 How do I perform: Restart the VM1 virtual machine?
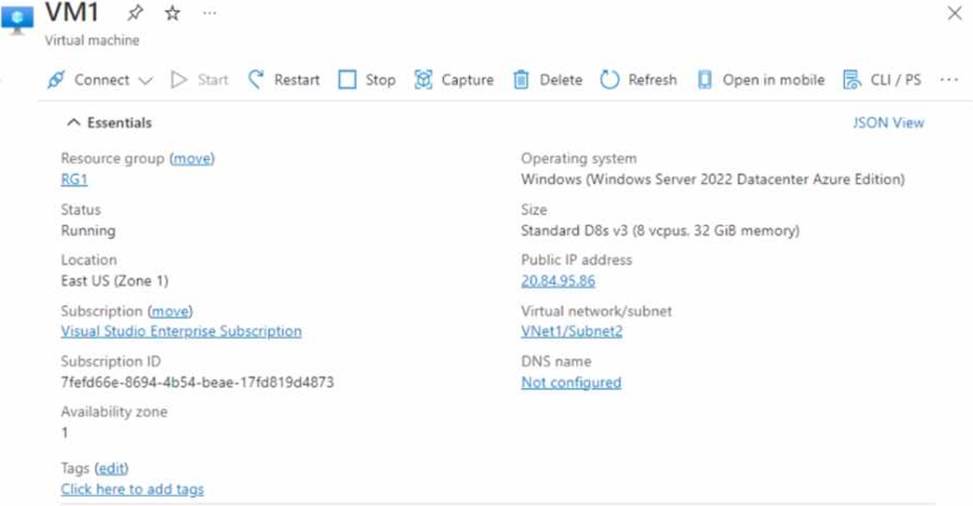coord(284,80)
